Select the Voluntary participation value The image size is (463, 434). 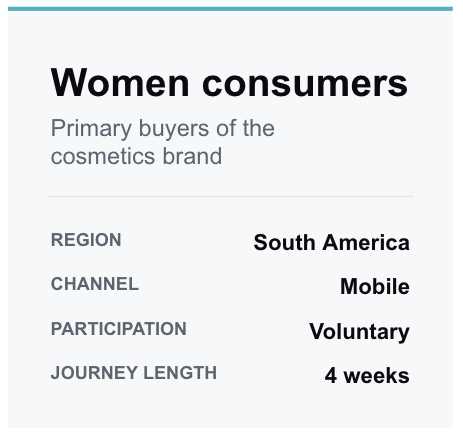[x=359, y=332]
